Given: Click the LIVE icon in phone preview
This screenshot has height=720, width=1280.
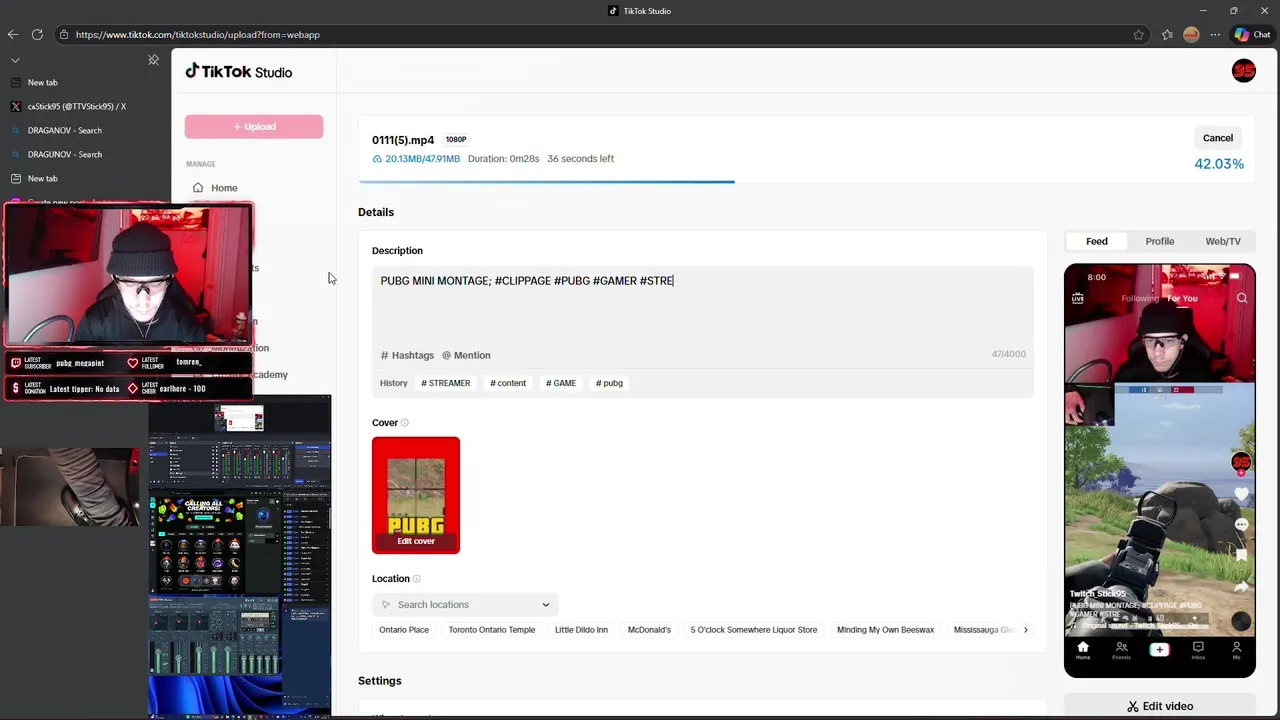Looking at the screenshot, I should point(1078,298).
